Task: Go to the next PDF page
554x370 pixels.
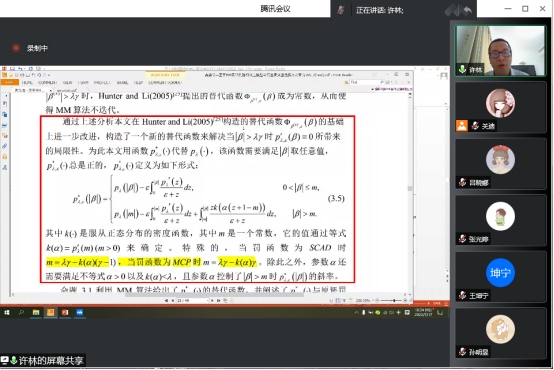Action: (212, 300)
